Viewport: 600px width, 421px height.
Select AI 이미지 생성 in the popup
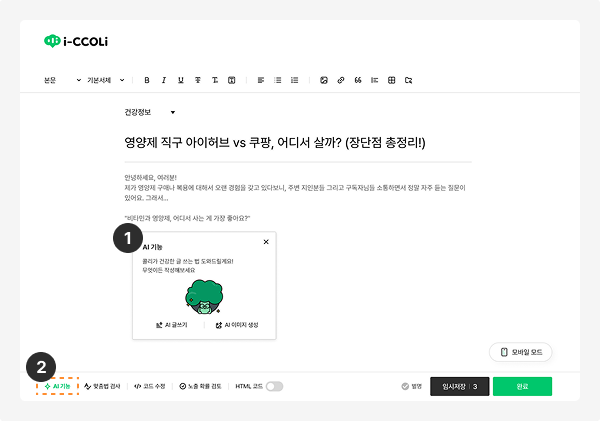point(237,325)
